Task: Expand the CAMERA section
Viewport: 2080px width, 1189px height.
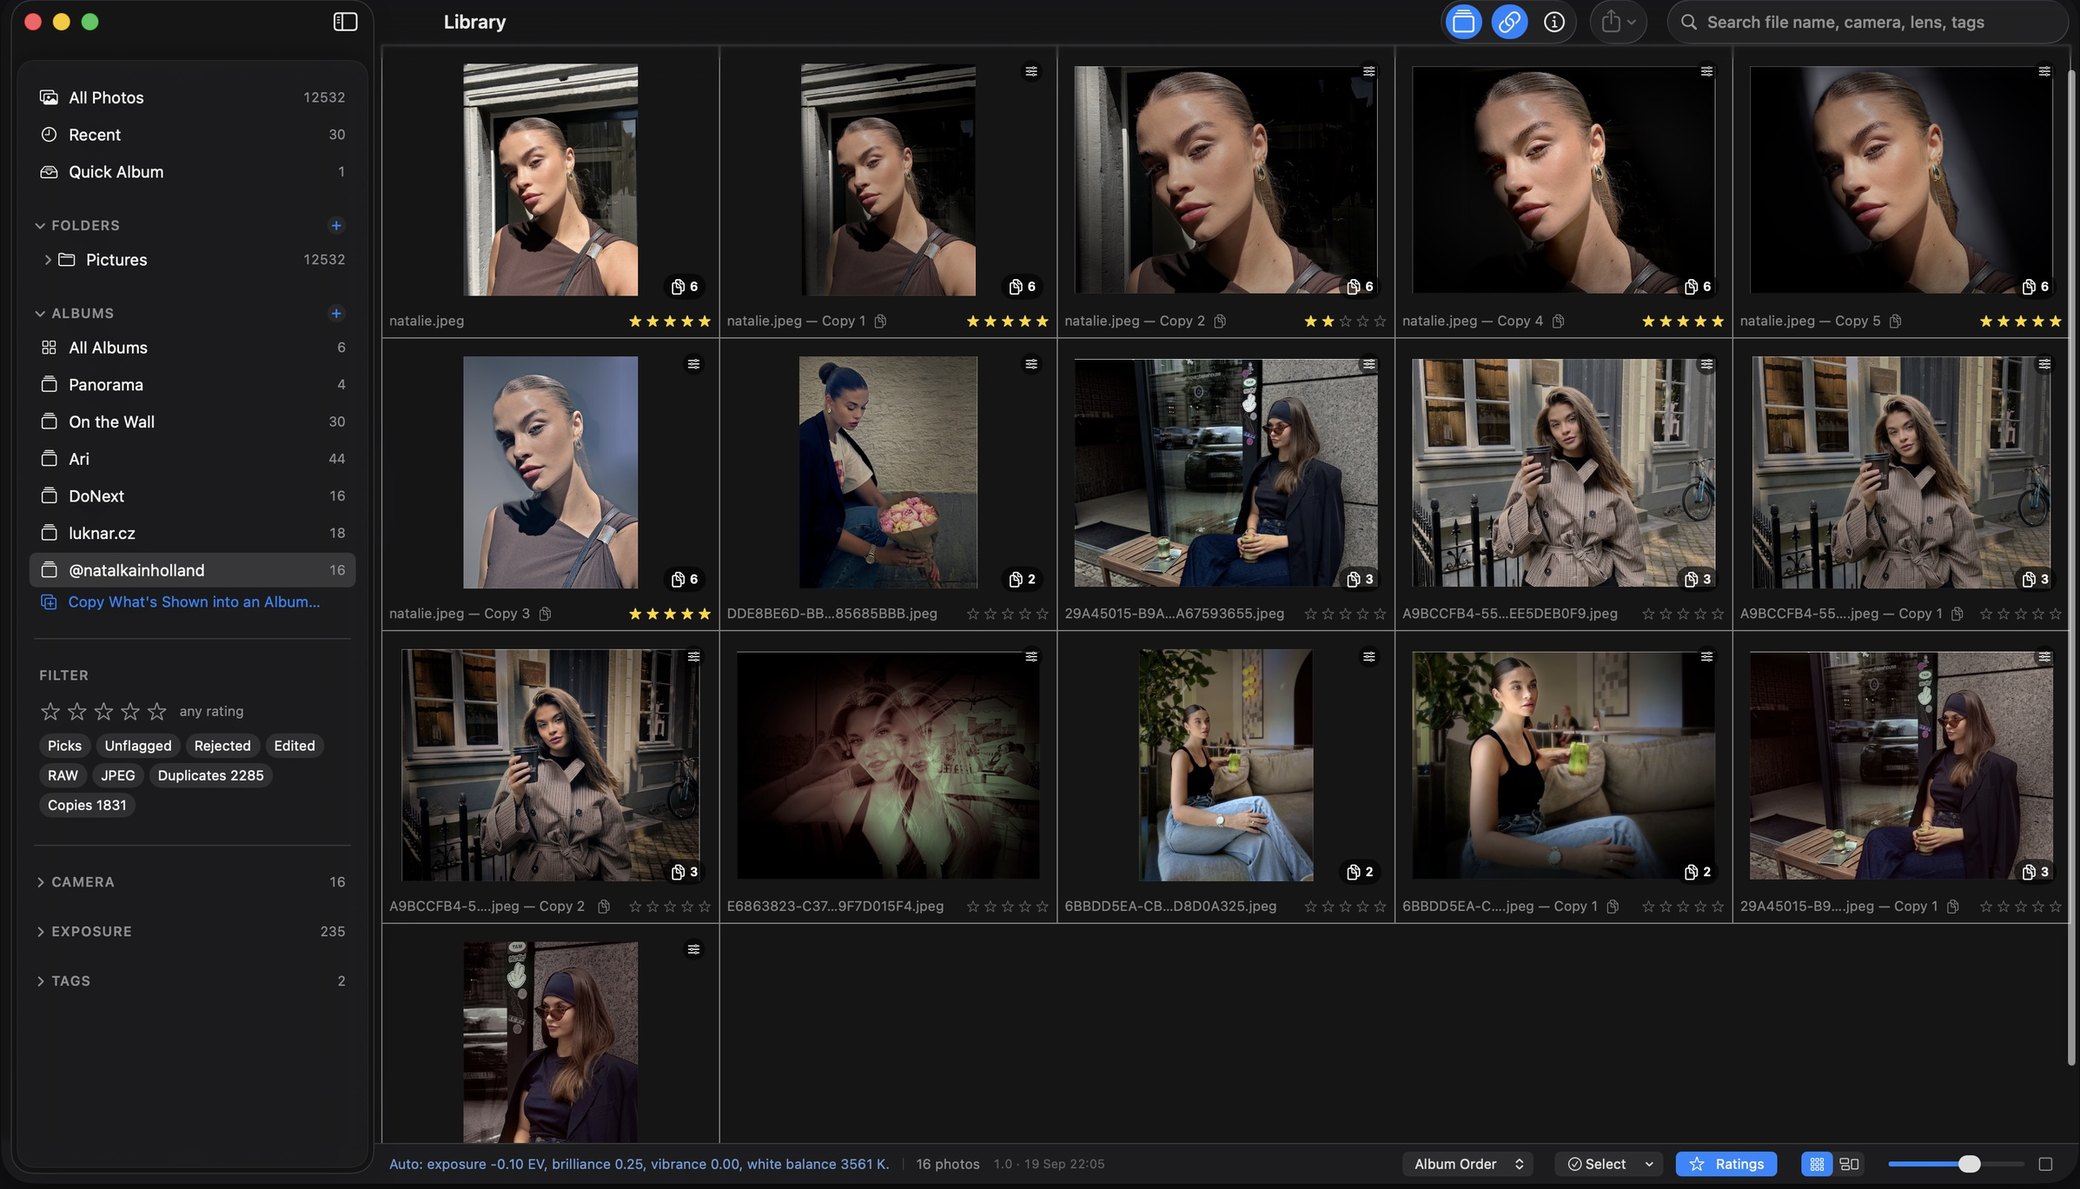Action: pyautogui.click(x=40, y=883)
